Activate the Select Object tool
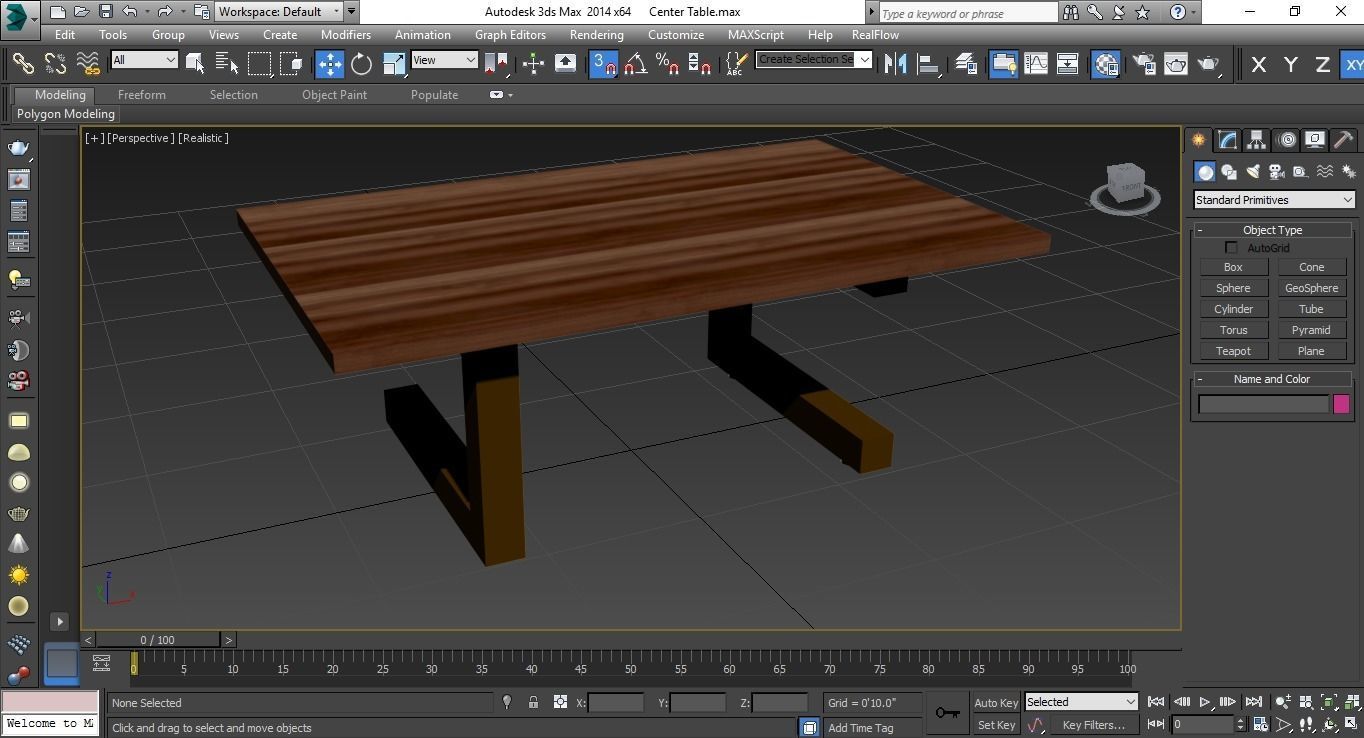 (x=195, y=64)
